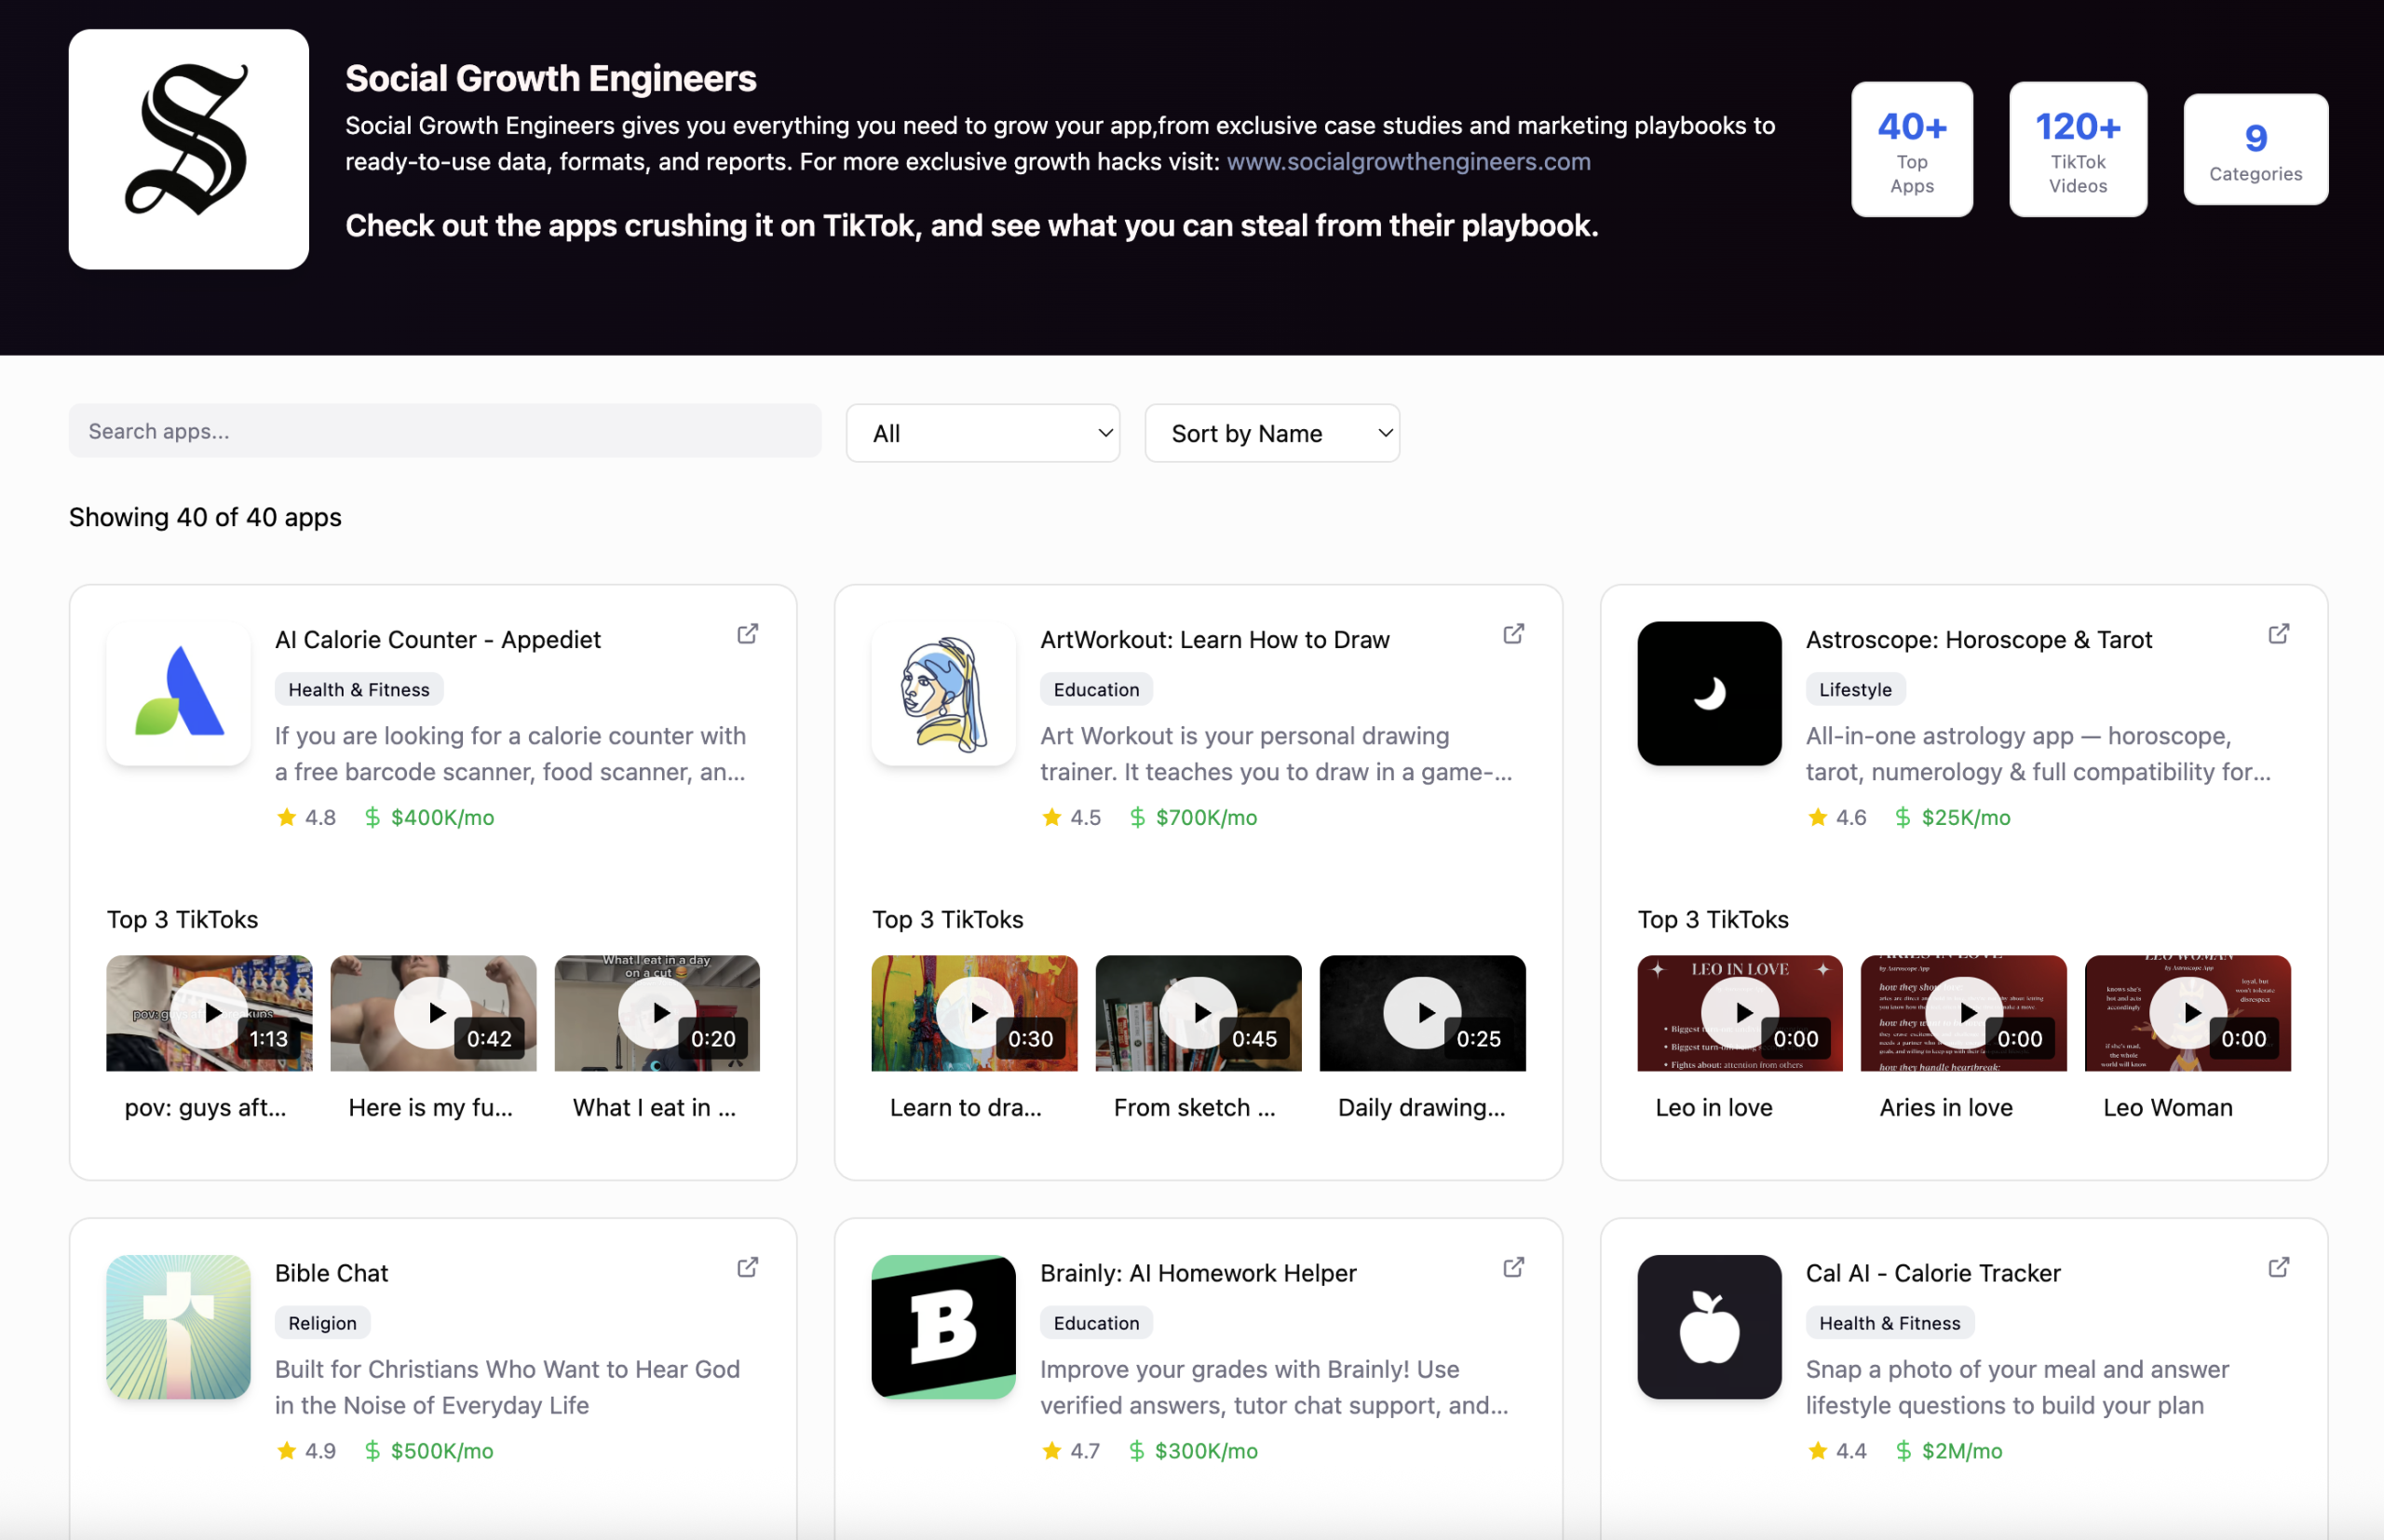The height and width of the screenshot is (1540, 2384).
Task: Click Bible Chat external link icon
Action: pos(747,1267)
